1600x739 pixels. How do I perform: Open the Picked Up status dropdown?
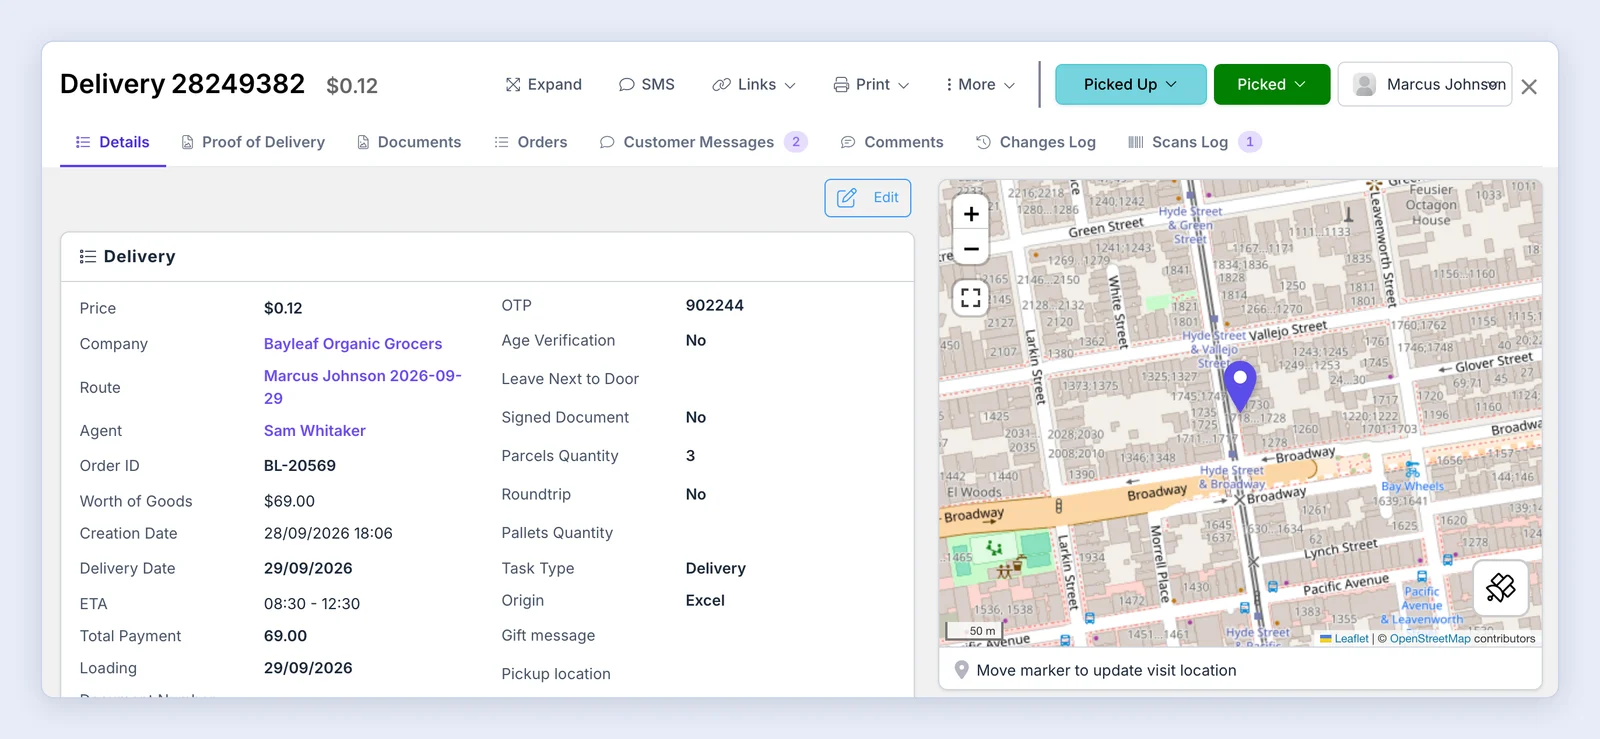pos(1130,84)
